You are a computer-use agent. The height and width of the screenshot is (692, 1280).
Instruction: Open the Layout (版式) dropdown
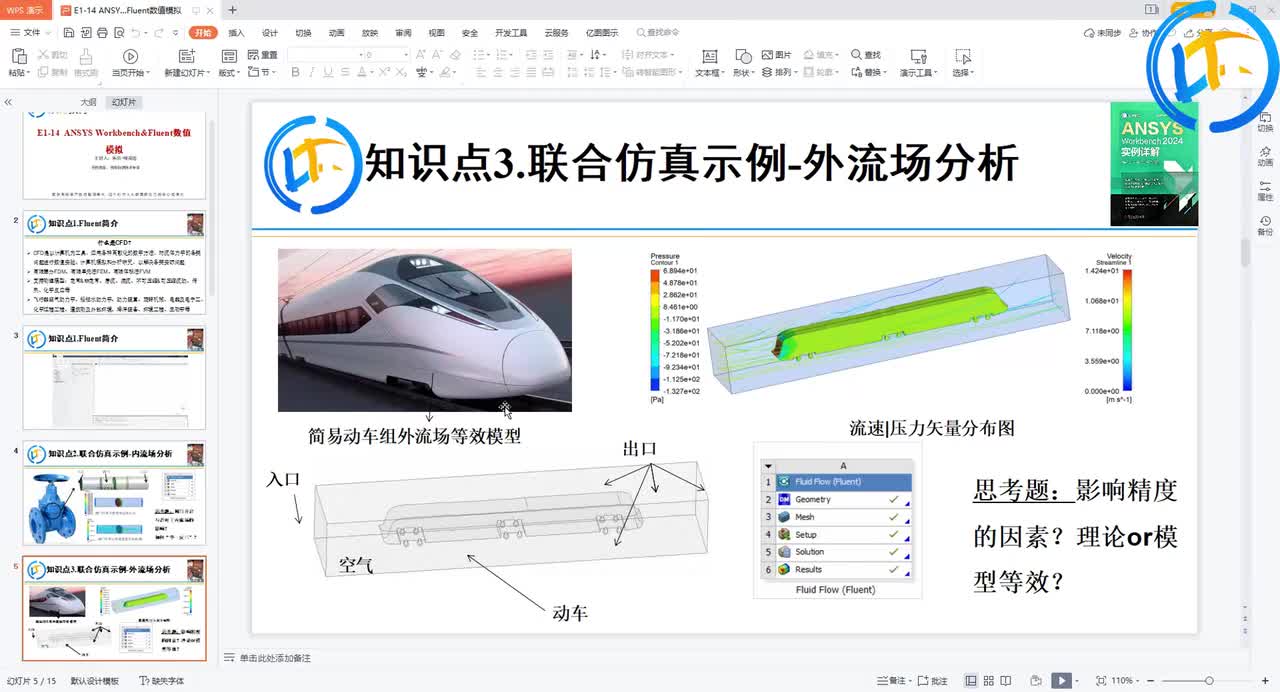(x=229, y=62)
